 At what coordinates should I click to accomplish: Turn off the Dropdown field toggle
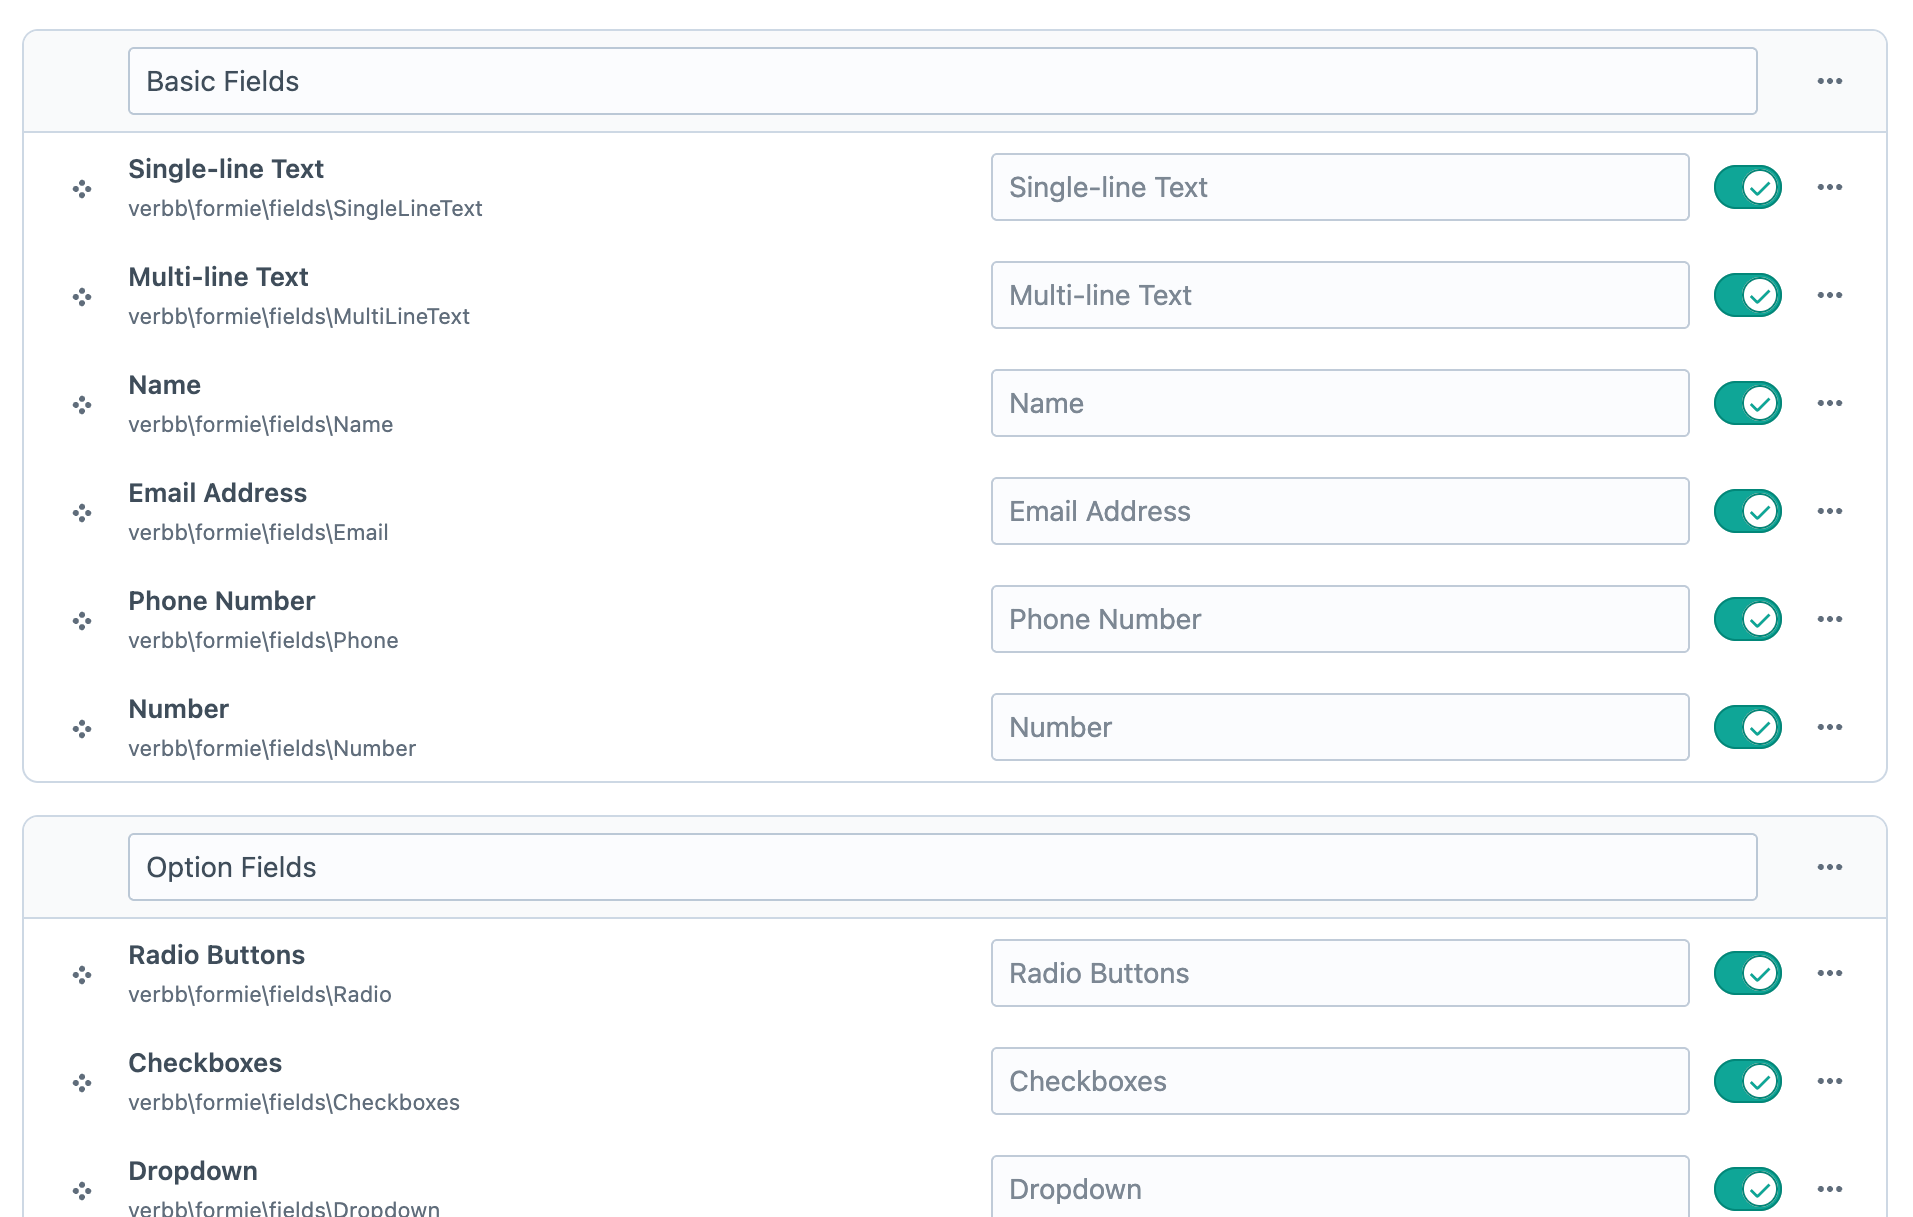tap(1748, 1189)
